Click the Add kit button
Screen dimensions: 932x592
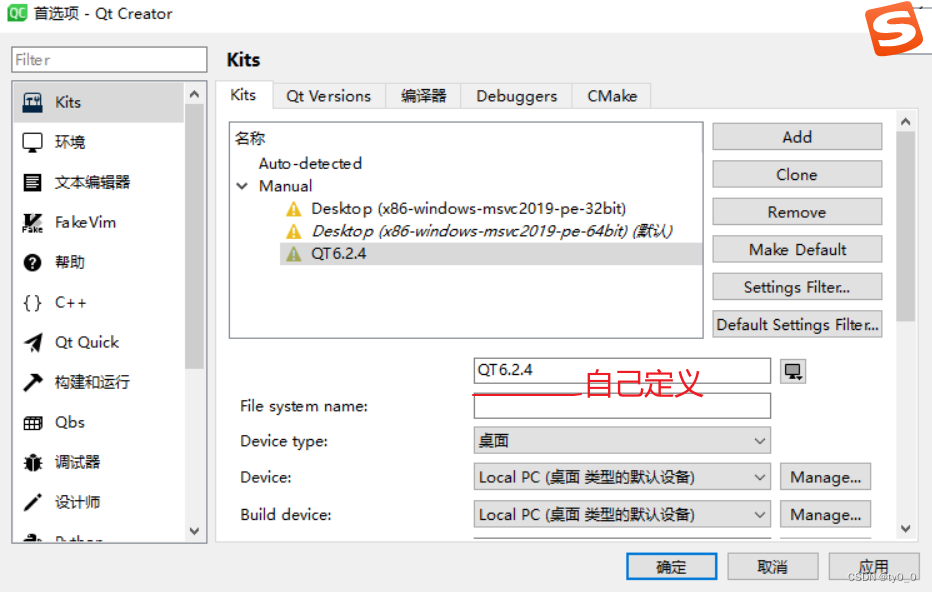797,137
